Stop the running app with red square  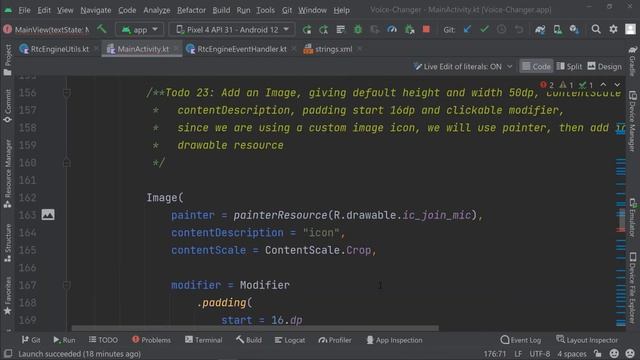(x=426, y=29)
